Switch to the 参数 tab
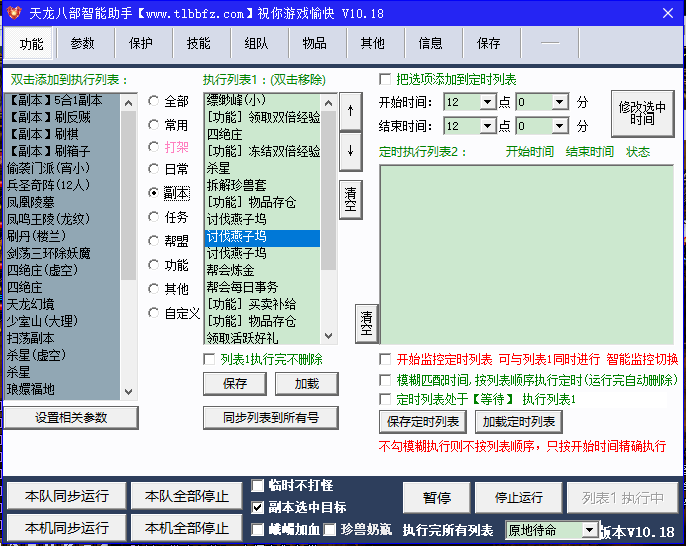The height and width of the screenshot is (546, 686). [82, 43]
